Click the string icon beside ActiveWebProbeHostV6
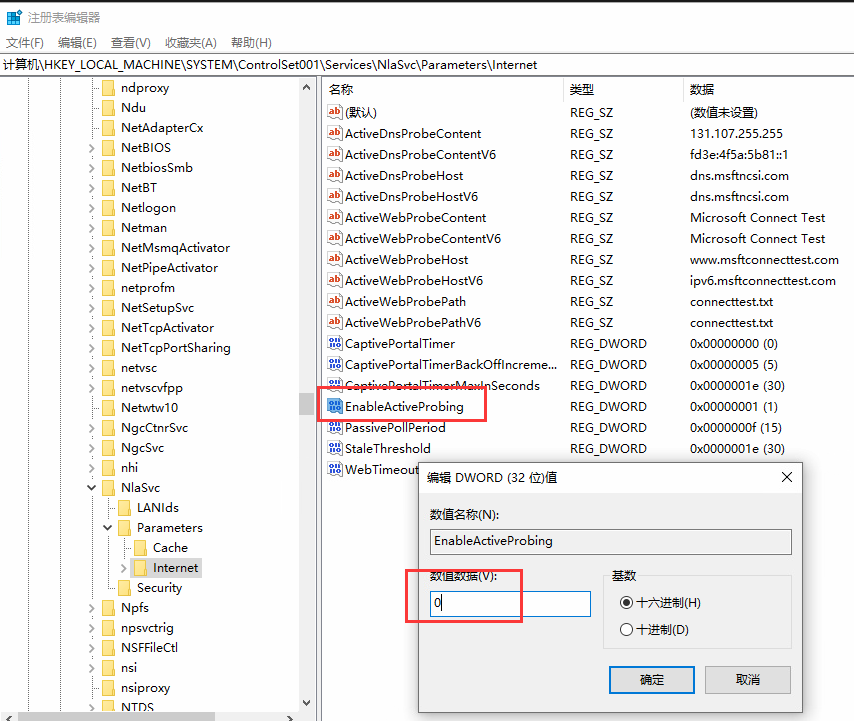Viewport: 854px width, 721px height. tap(334, 280)
